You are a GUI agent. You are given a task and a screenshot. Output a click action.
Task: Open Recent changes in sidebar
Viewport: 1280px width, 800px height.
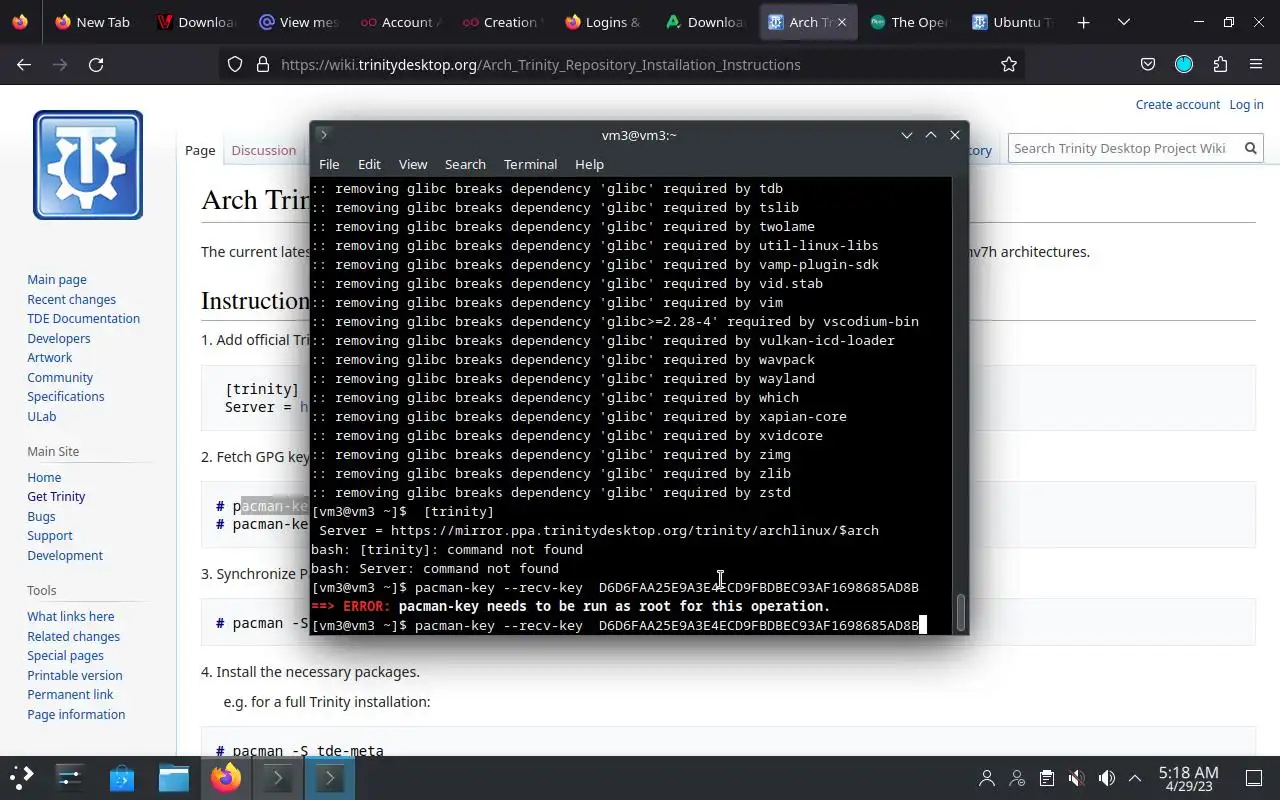pos(71,299)
